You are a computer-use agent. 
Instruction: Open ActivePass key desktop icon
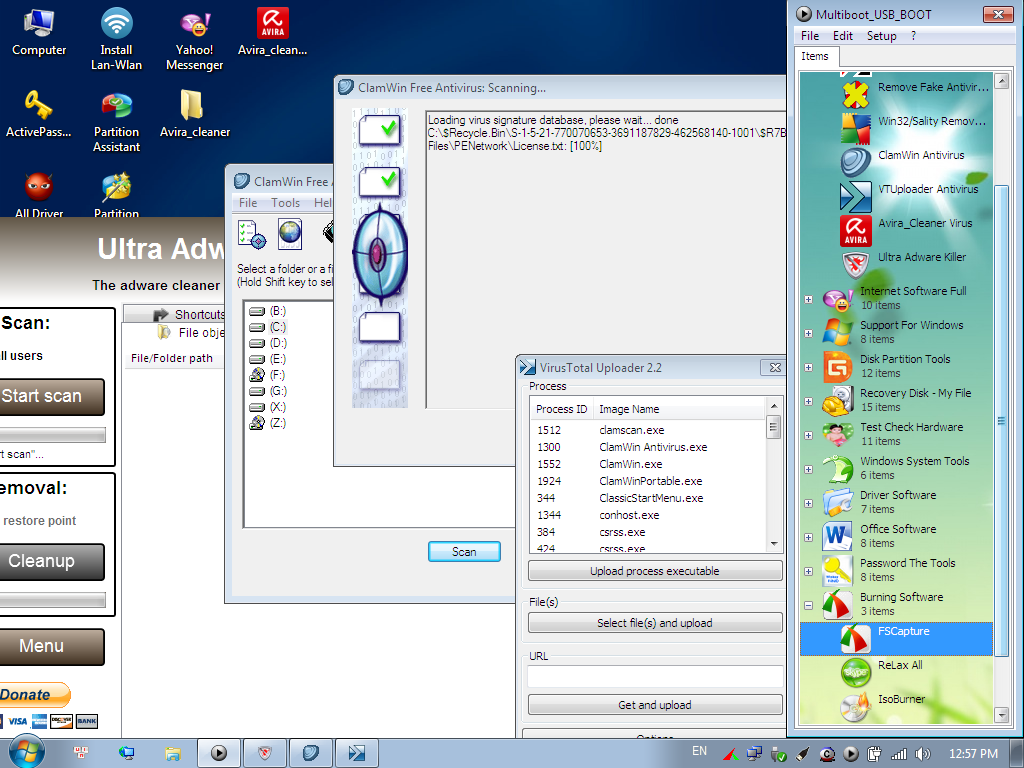pos(39,114)
